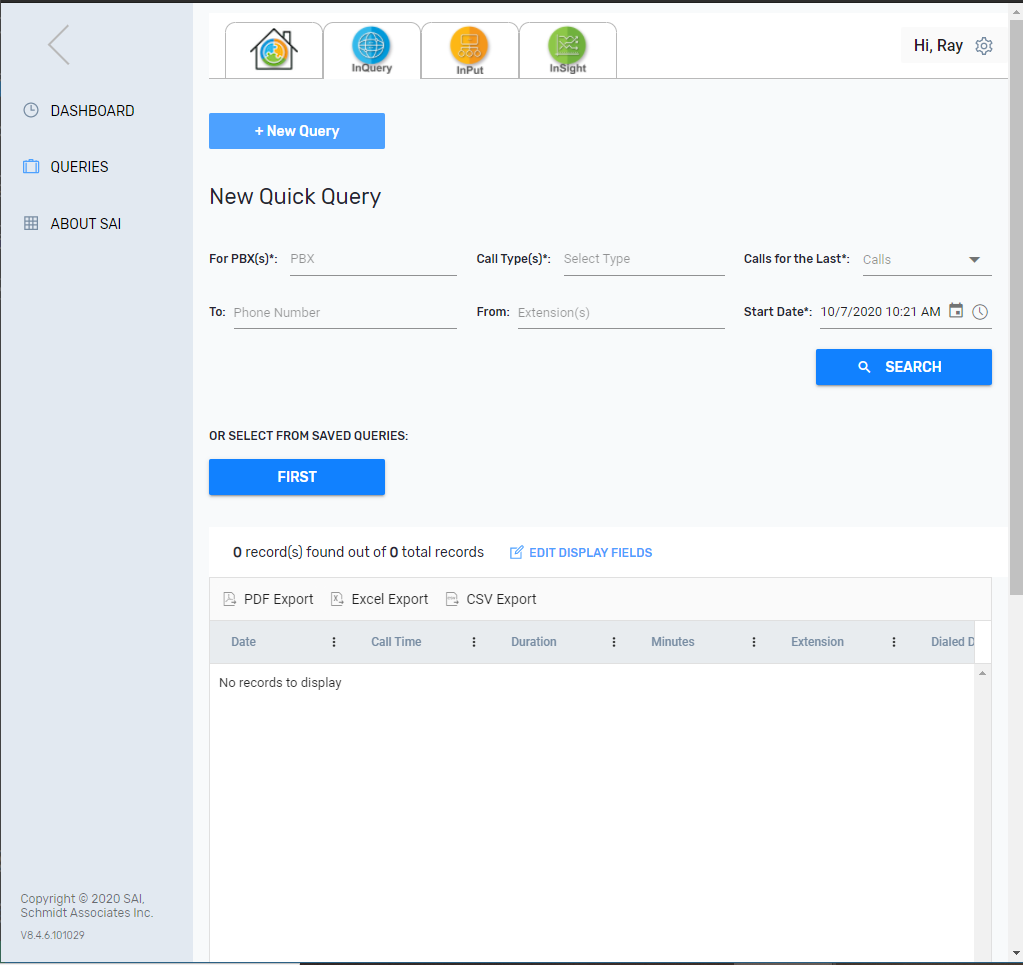
Task: Click the grid scrollbar up arrow
Action: 983,673
